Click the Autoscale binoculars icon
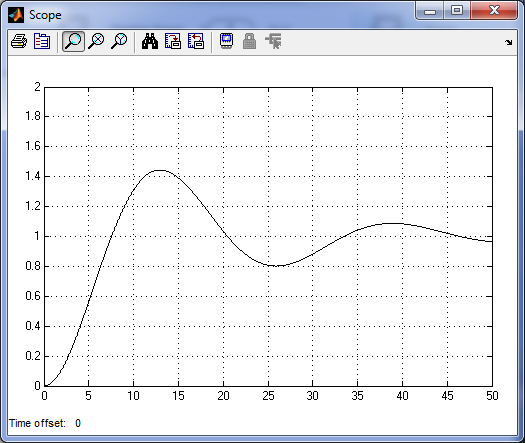 pyautogui.click(x=150, y=42)
